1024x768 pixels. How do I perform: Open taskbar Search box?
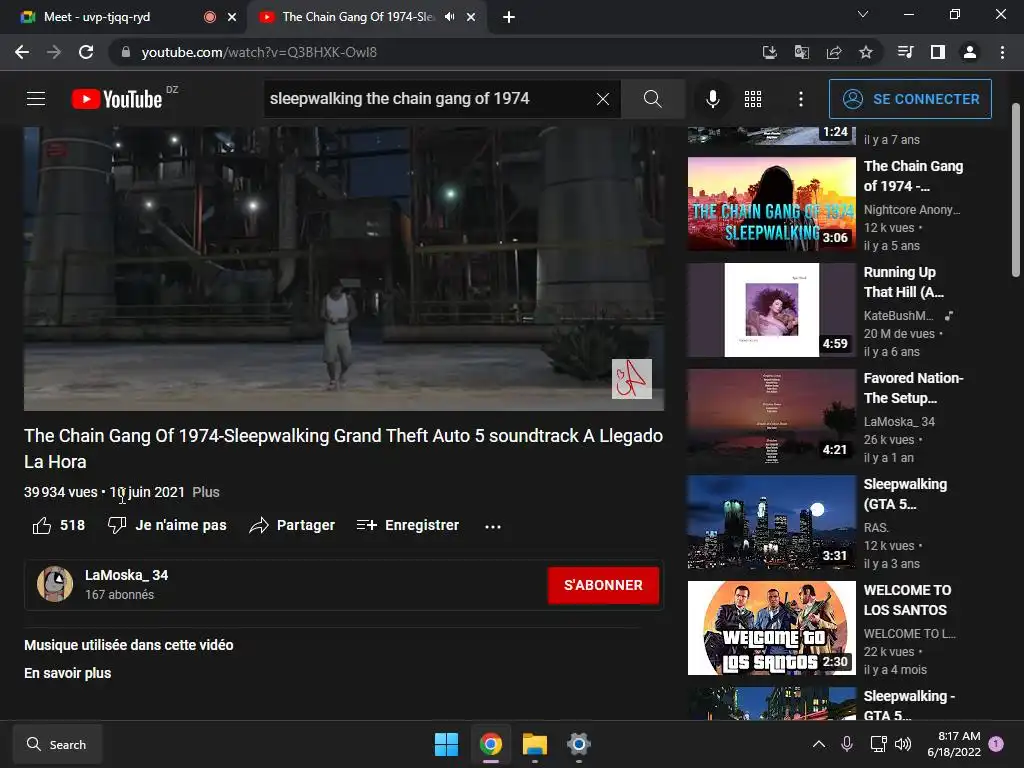[57, 744]
